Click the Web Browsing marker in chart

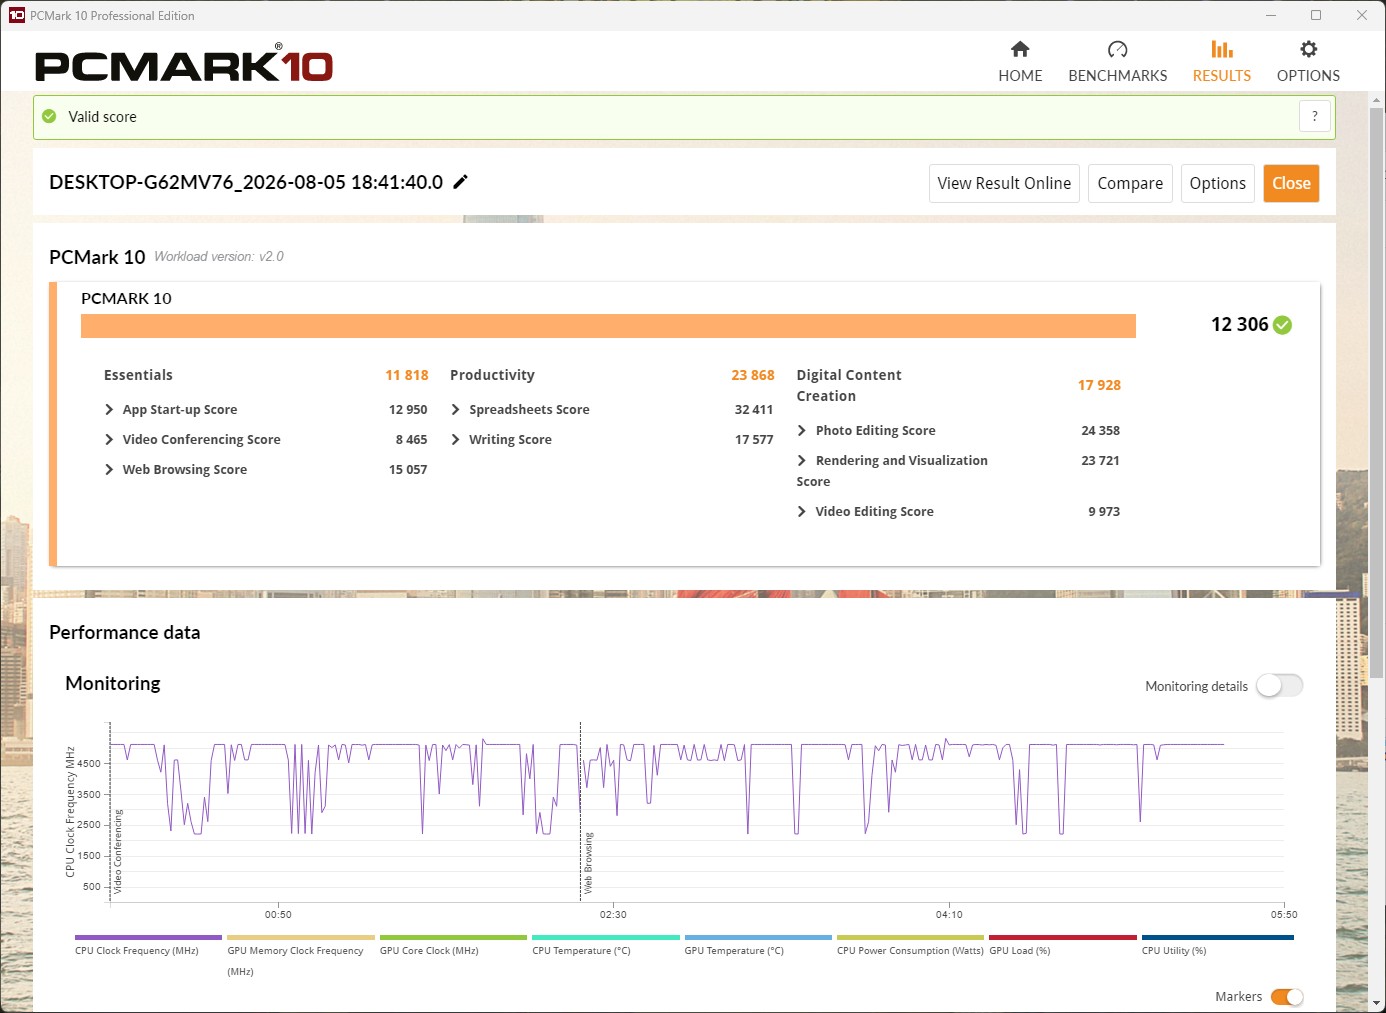pyautogui.click(x=587, y=862)
